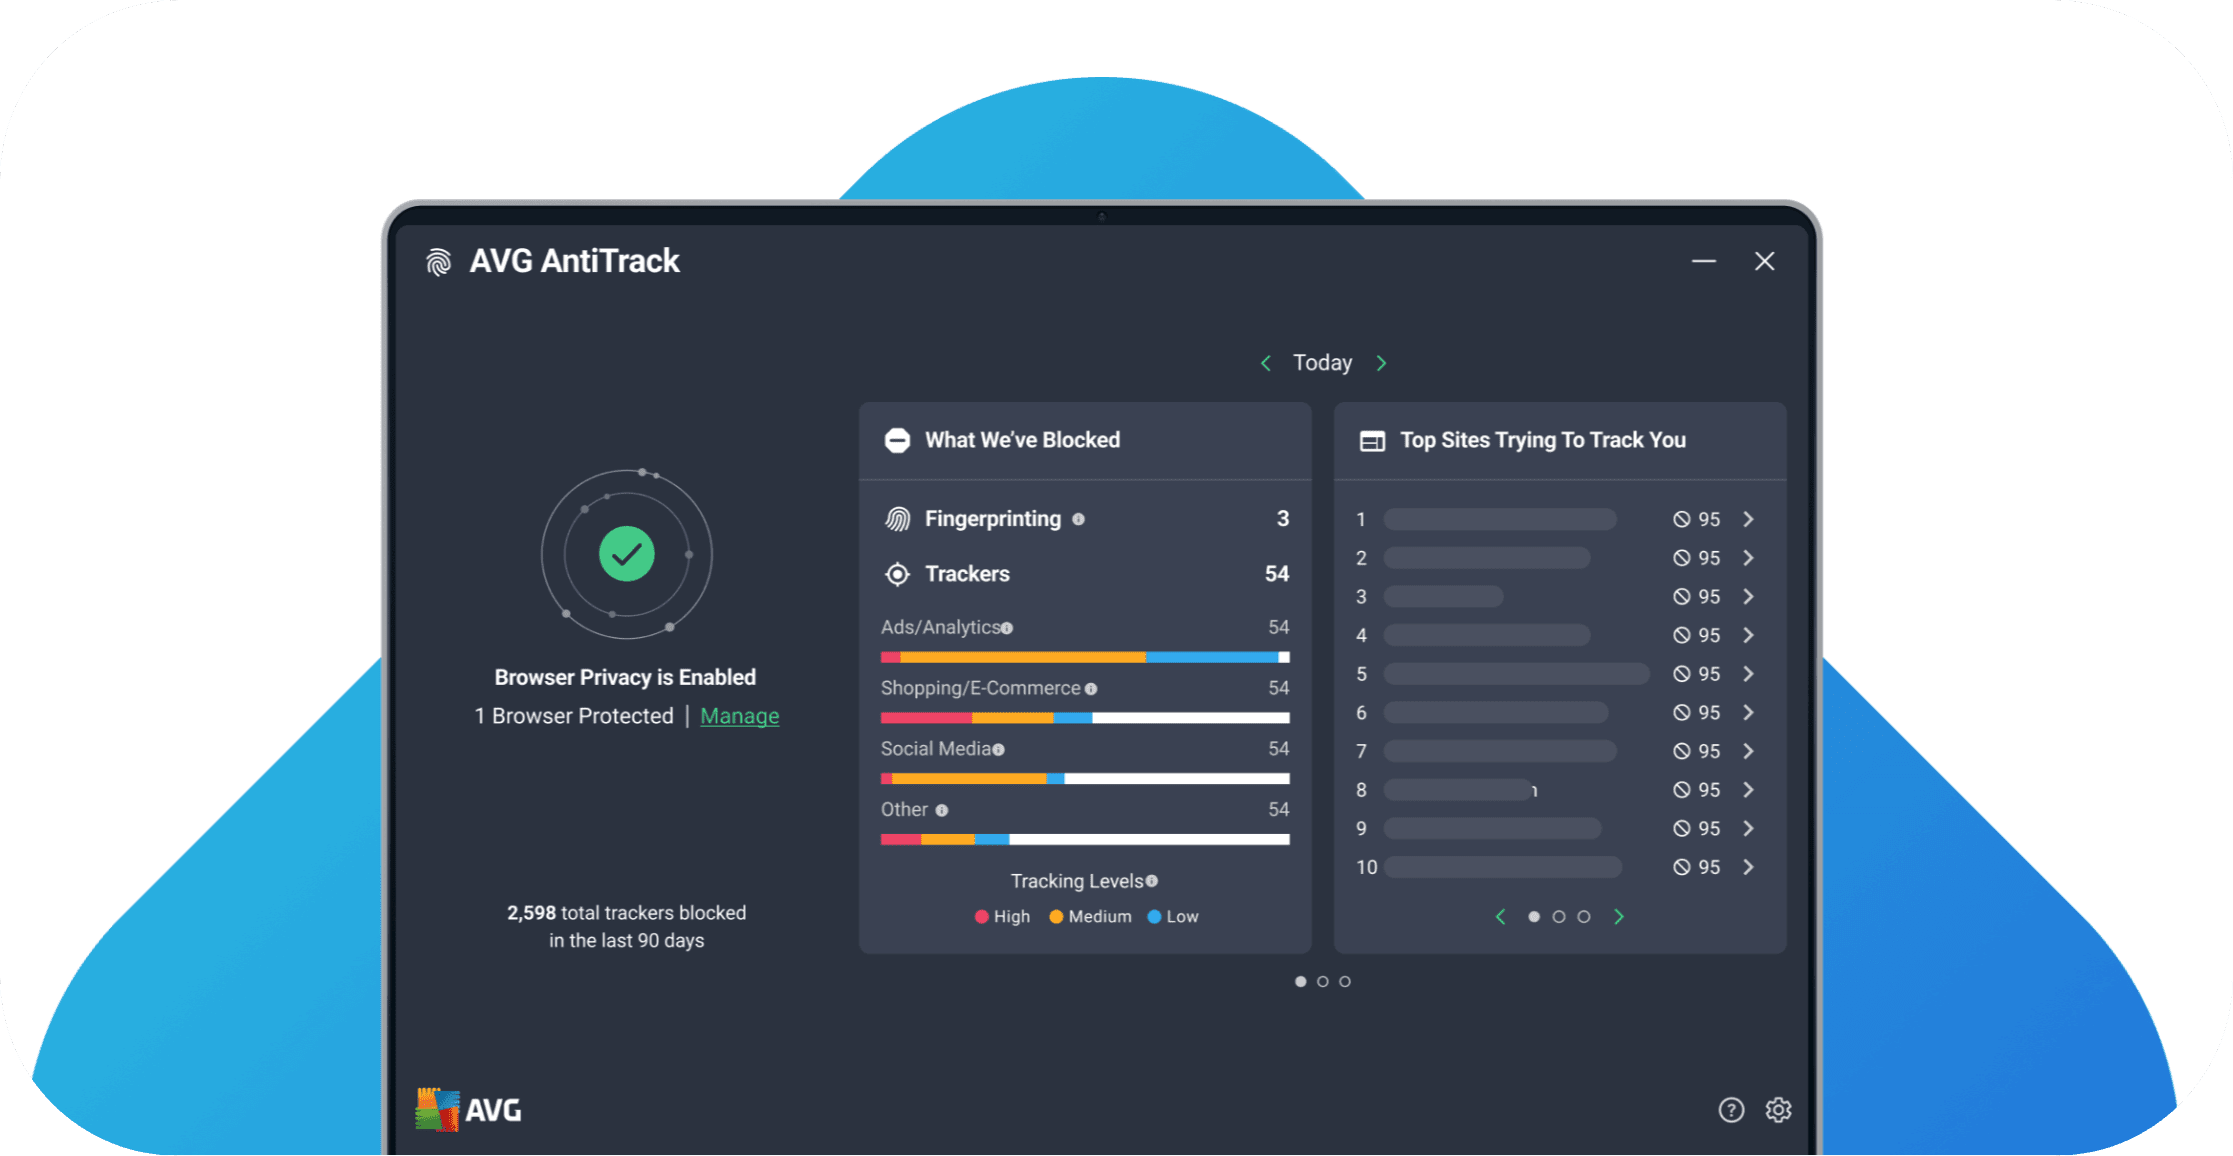The width and height of the screenshot is (2233, 1156).
Task: Click the Trackers row label
Action: coord(967,574)
